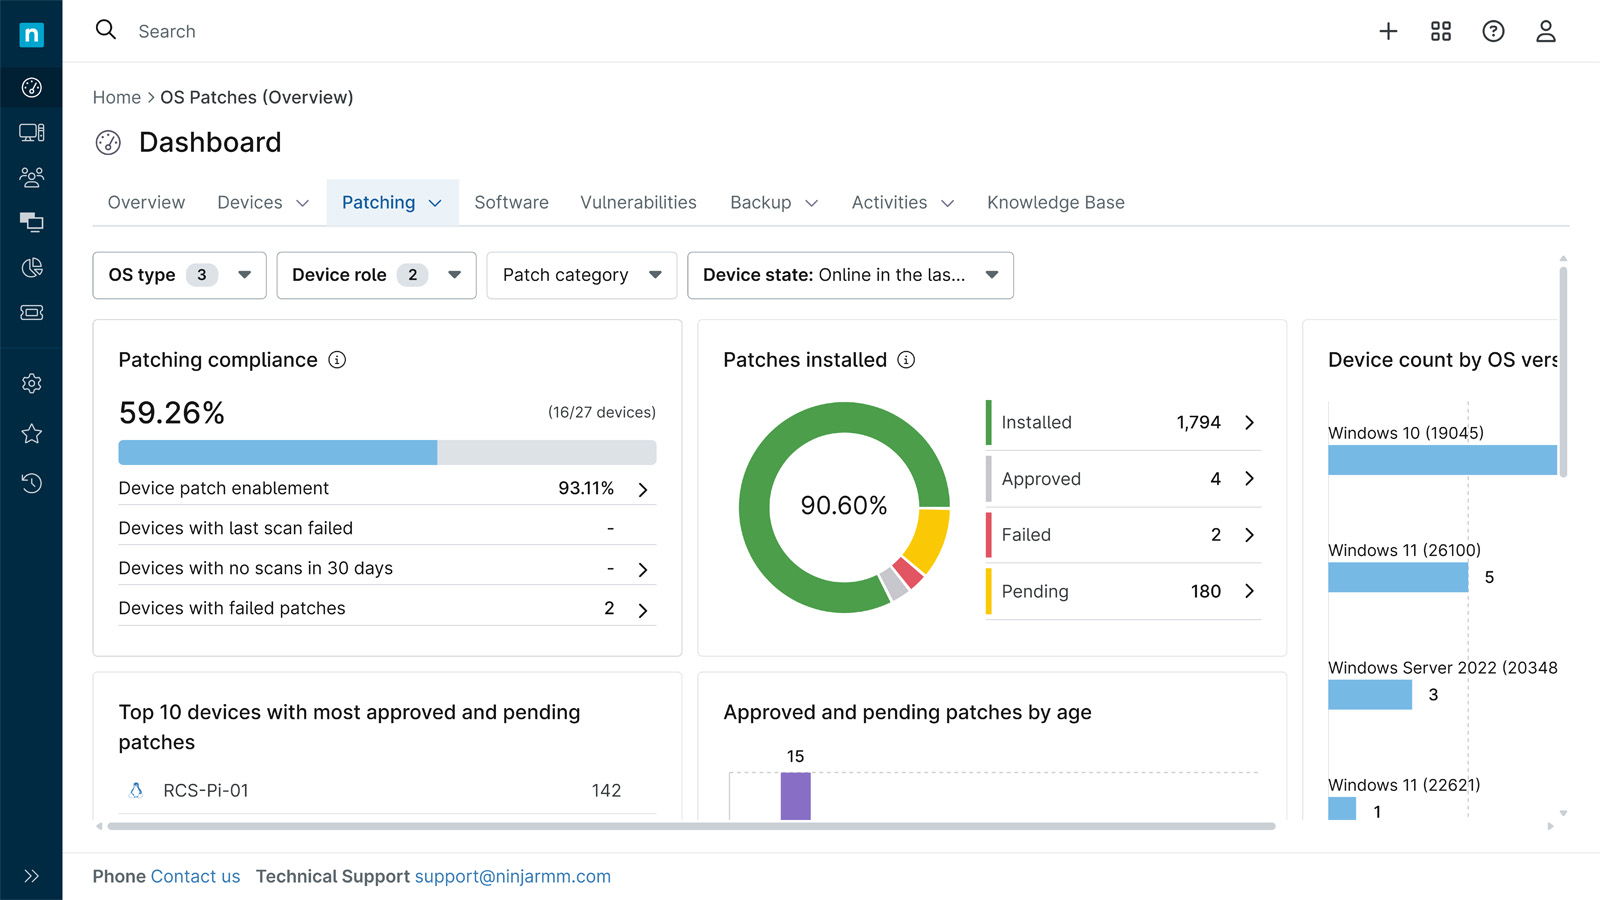Open the recent history clock icon

31,484
